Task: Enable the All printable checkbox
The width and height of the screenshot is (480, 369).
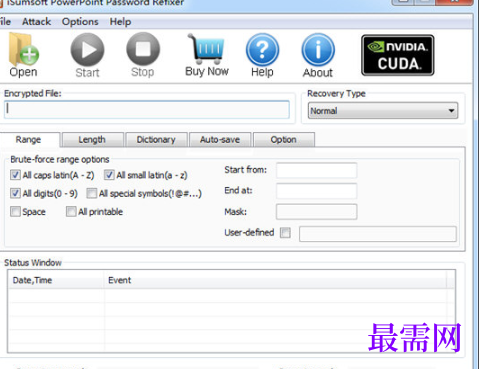Action: [71, 212]
